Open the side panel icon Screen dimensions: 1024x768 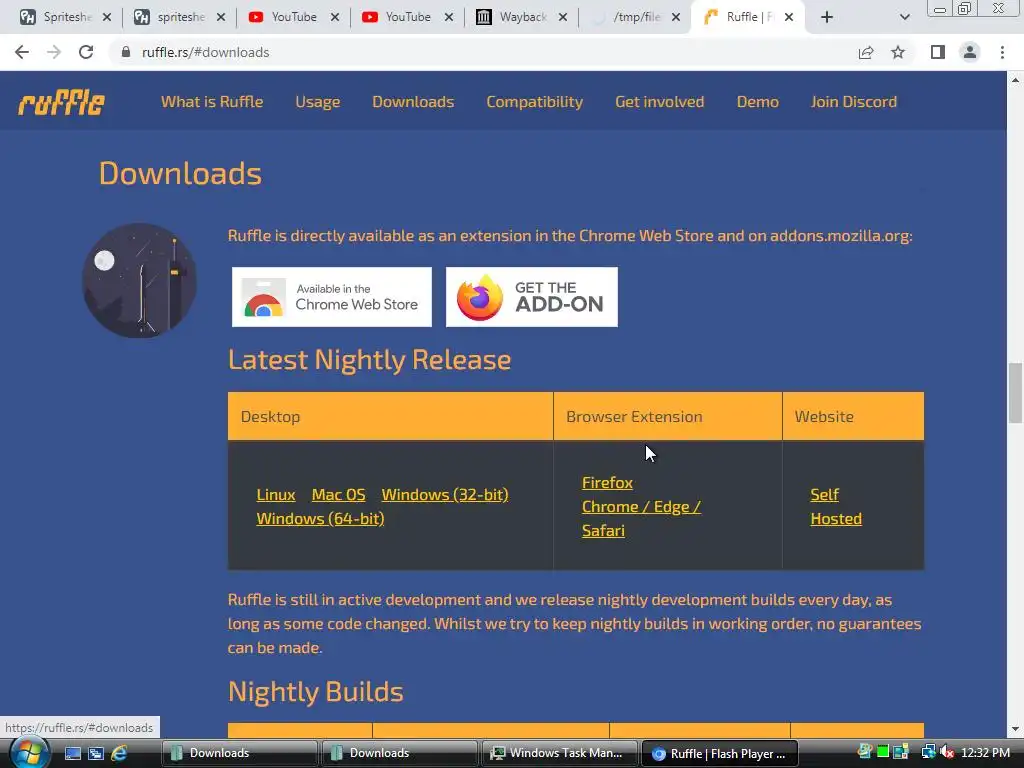938,52
